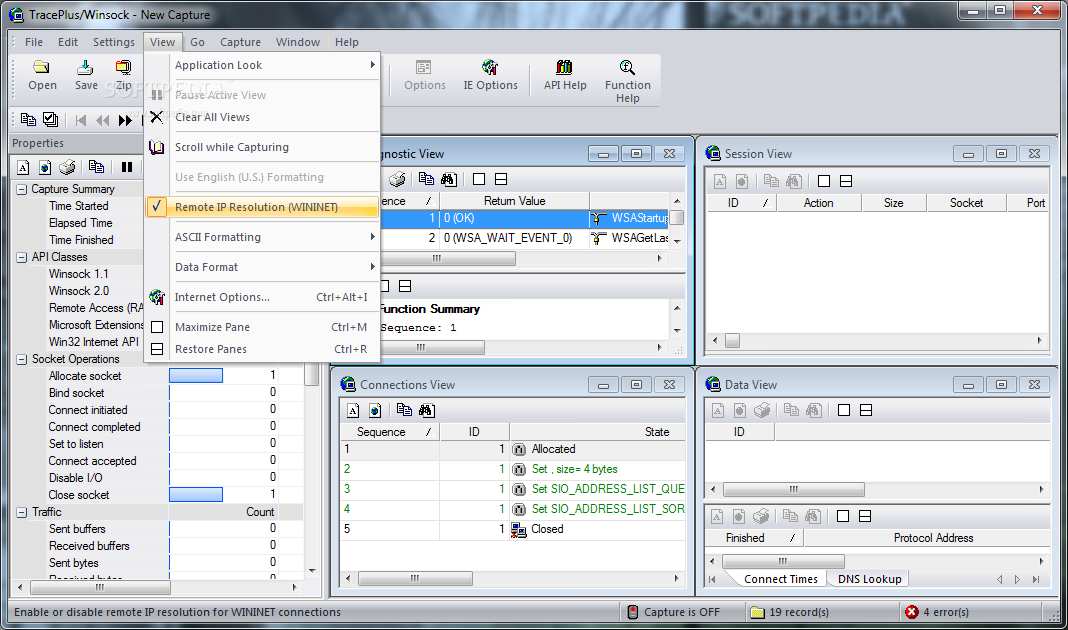Choose Maximize Pane menu entry
This screenshot has height=630, width=1068.
point(262,327)
